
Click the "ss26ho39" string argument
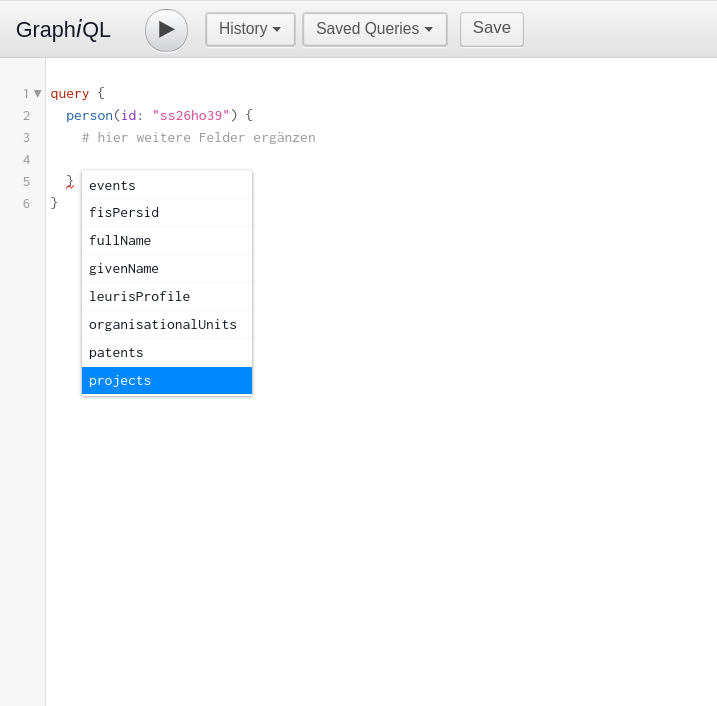(191, 116)
